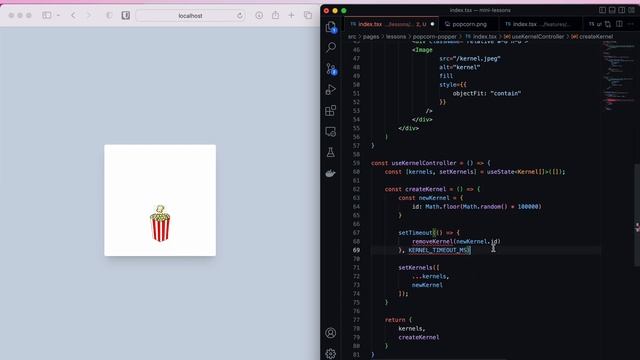Open the Search view in VS Code
This screenshot has height=360, width=640.
(x=331, y=47)
